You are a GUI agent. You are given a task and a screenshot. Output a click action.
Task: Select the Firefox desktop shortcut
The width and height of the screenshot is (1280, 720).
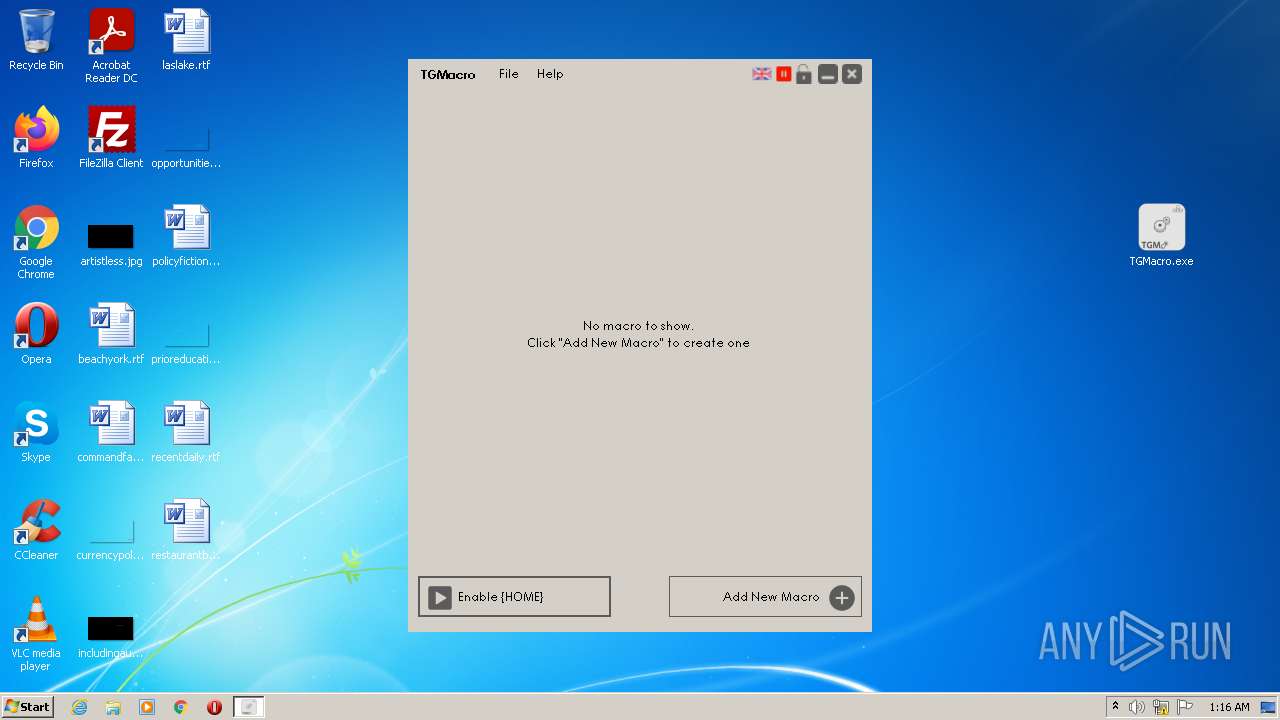tap(36, 138)
